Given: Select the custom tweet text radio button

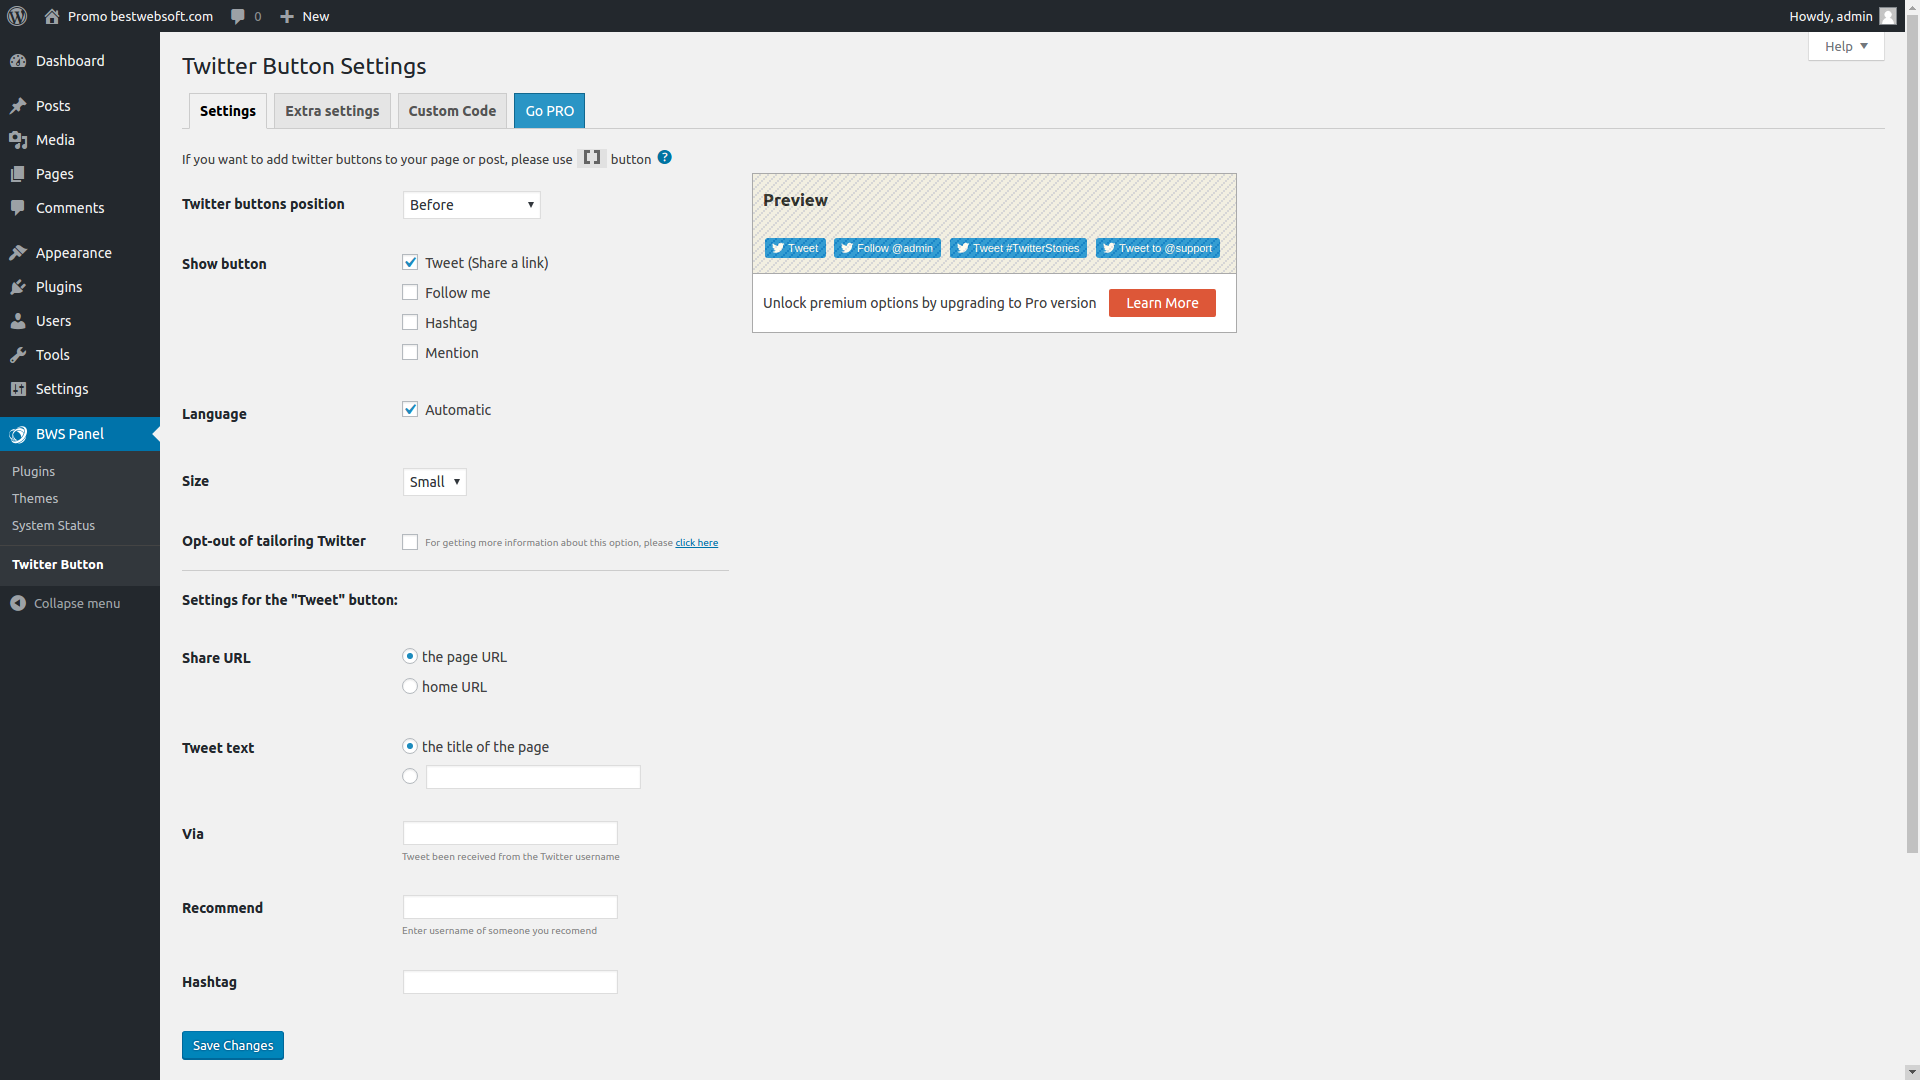Looking at the screenshot, I should (x=410, y=776).
